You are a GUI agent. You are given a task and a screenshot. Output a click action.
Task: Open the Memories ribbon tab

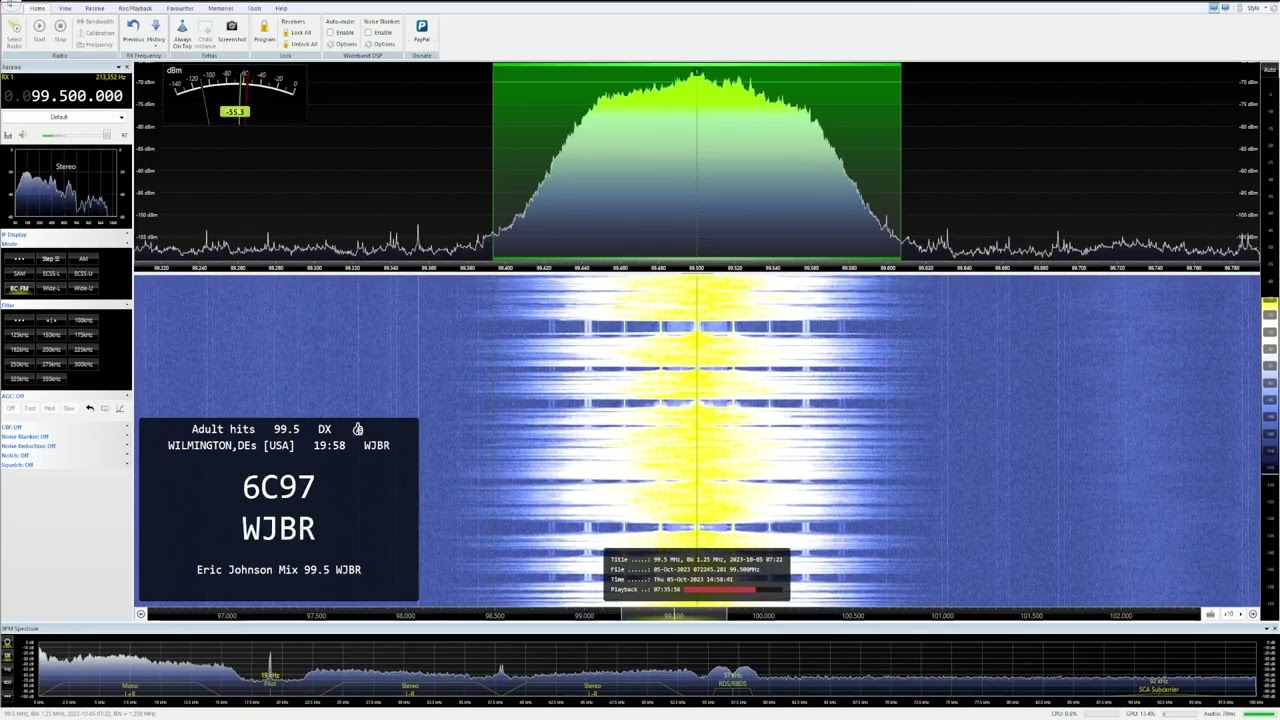click(x=221, y=8)
